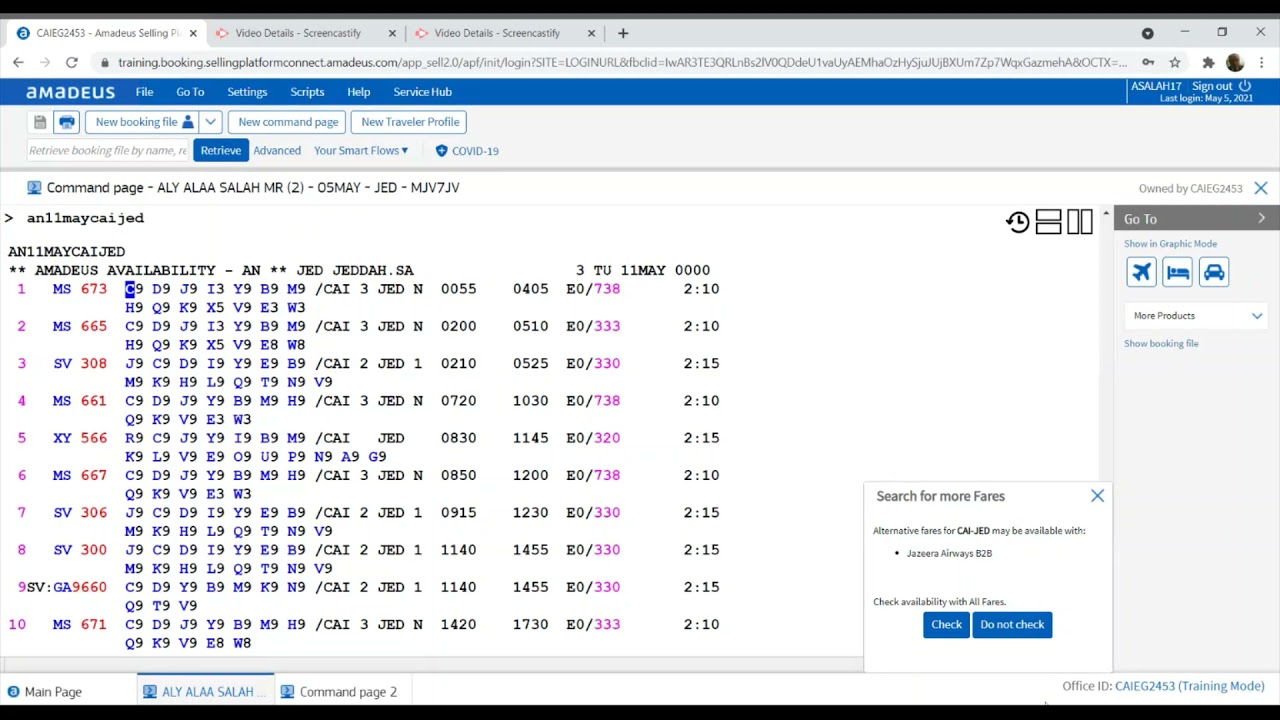Open the Scripts menu

[307, 92]
